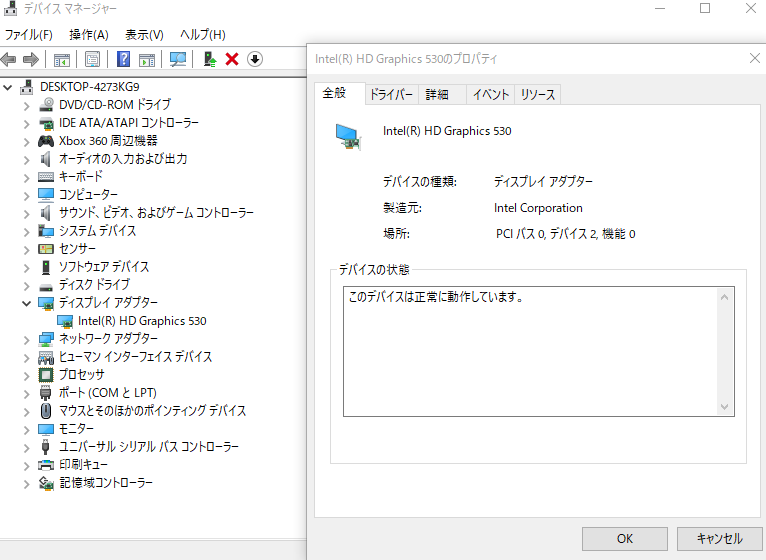Click inside the デバイスの状態 text box
This screenshot has height=560, width=766.
point(531,351)
